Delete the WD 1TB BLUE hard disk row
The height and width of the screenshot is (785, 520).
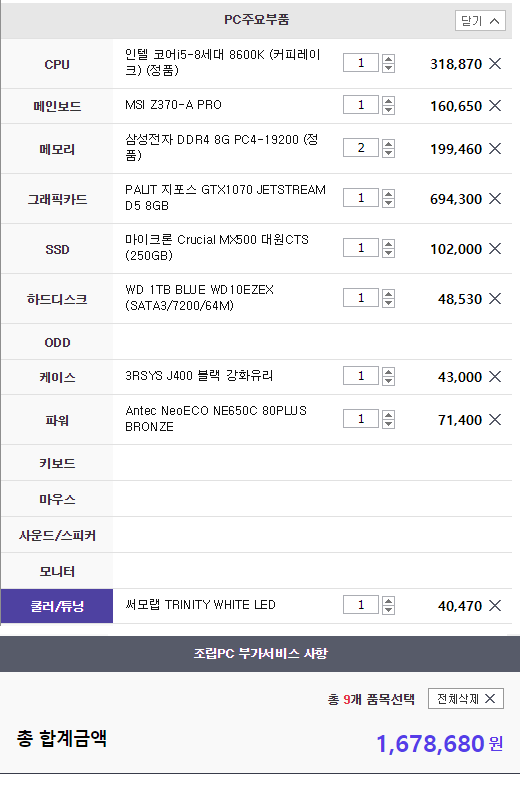(x=494, y=299)
